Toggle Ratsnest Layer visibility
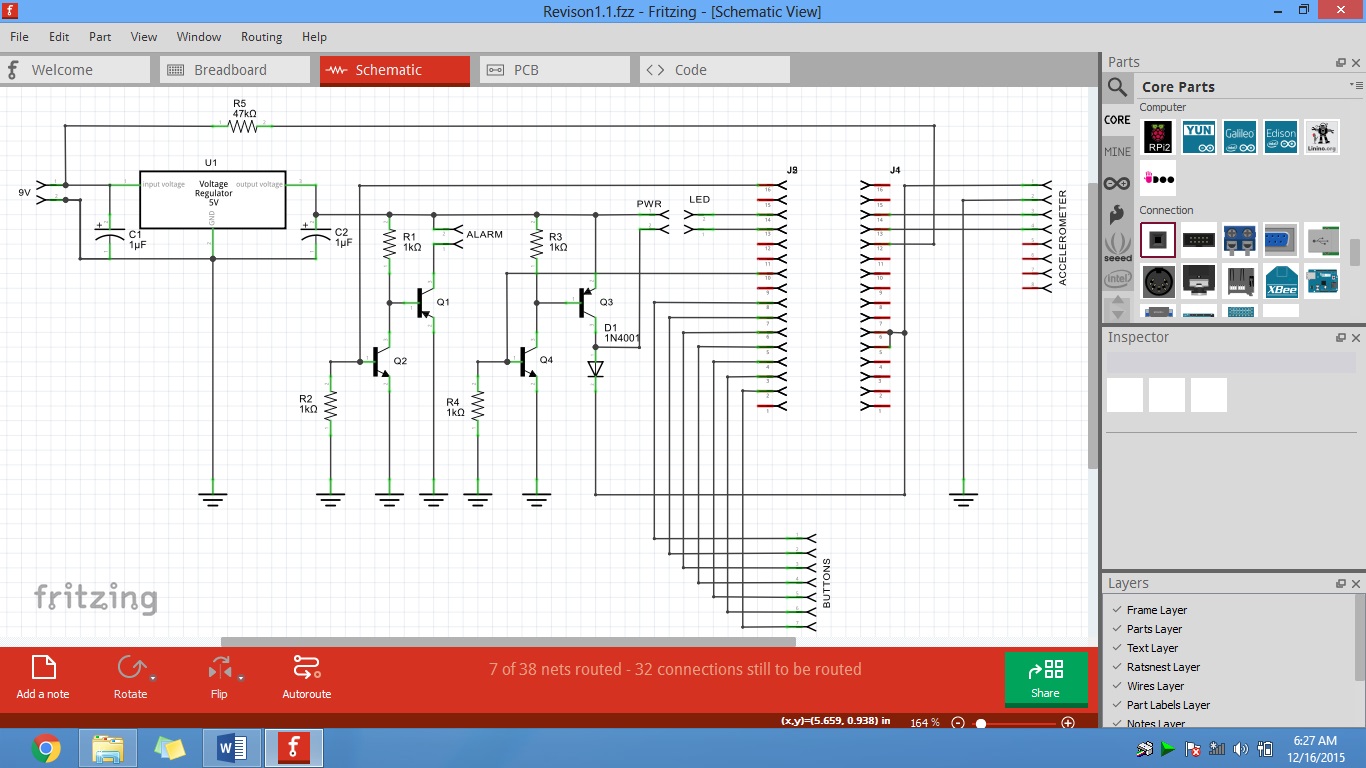1366x768 pixels. click(x=1117, y=667)
